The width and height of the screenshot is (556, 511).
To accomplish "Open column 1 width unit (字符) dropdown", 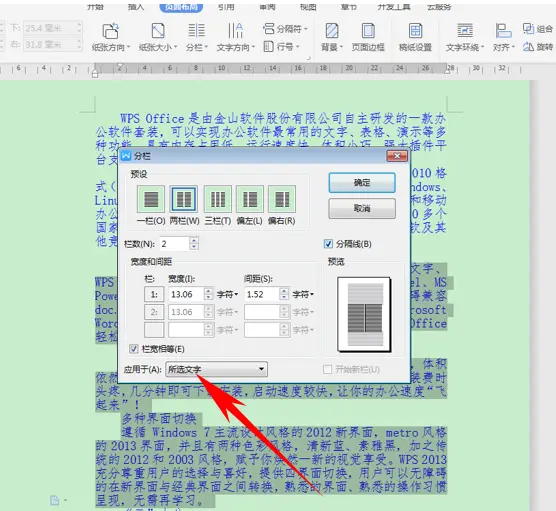I will coord(227,294).
